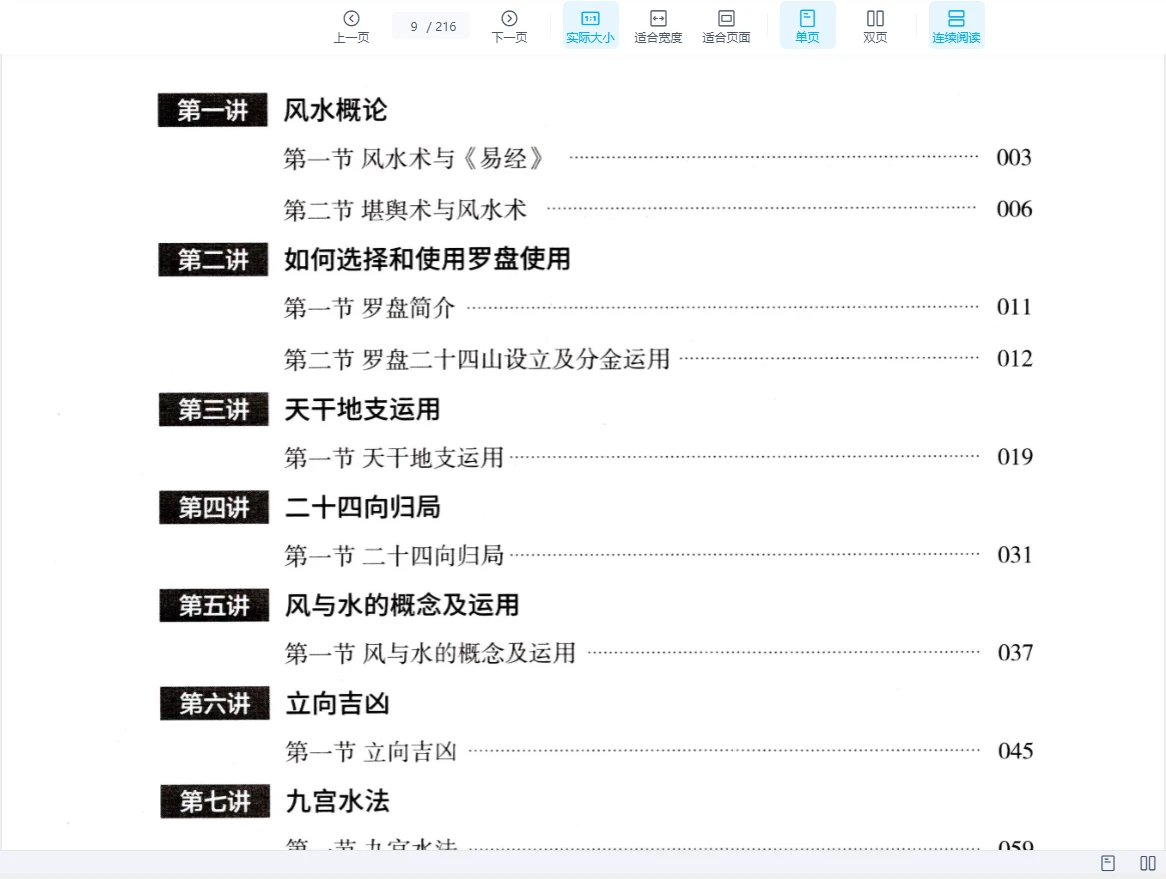
Task: Go to previous page (上一页)
Action: point(351,26)
